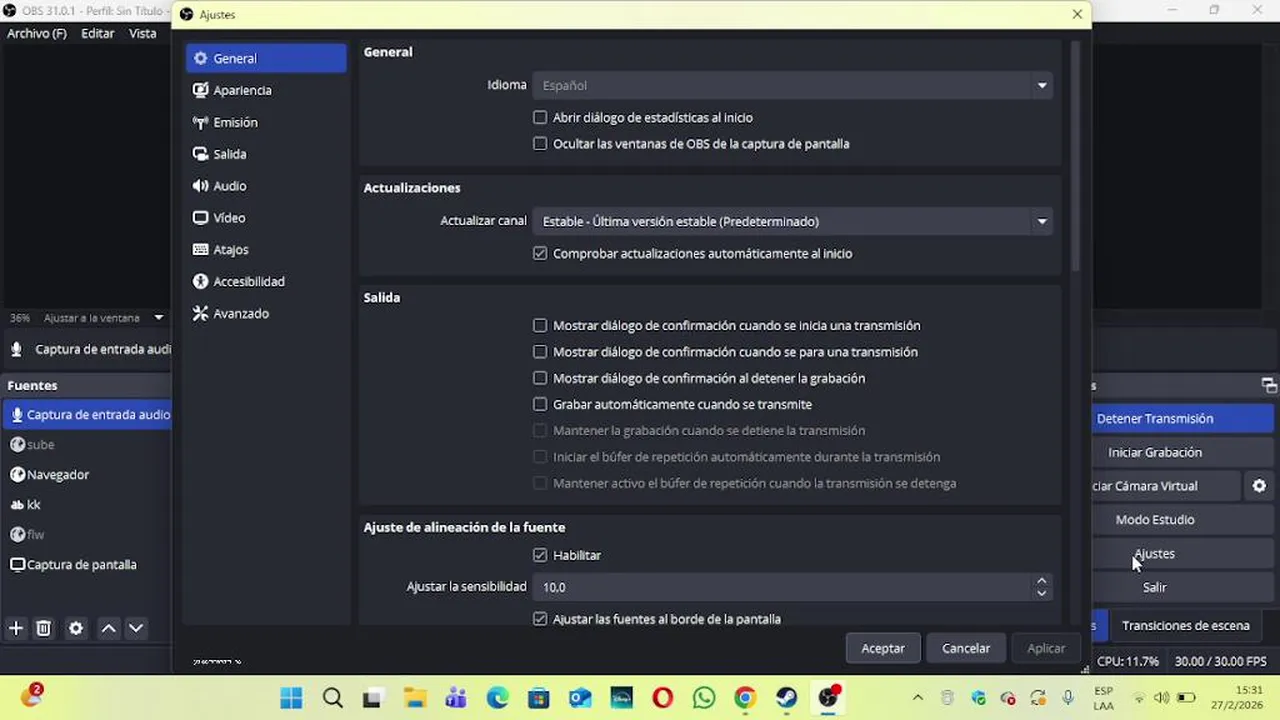Enable confirmation dialog when transmission stops

pyautogui.click(x=540, y=352)
